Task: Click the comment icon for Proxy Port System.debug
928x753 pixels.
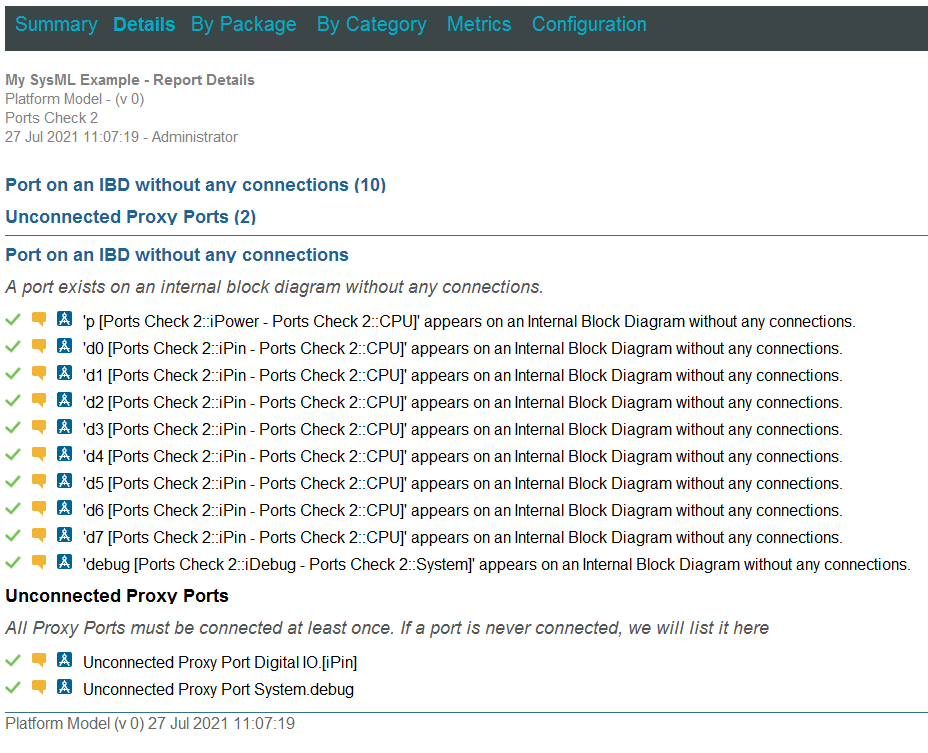Action: 39,688
